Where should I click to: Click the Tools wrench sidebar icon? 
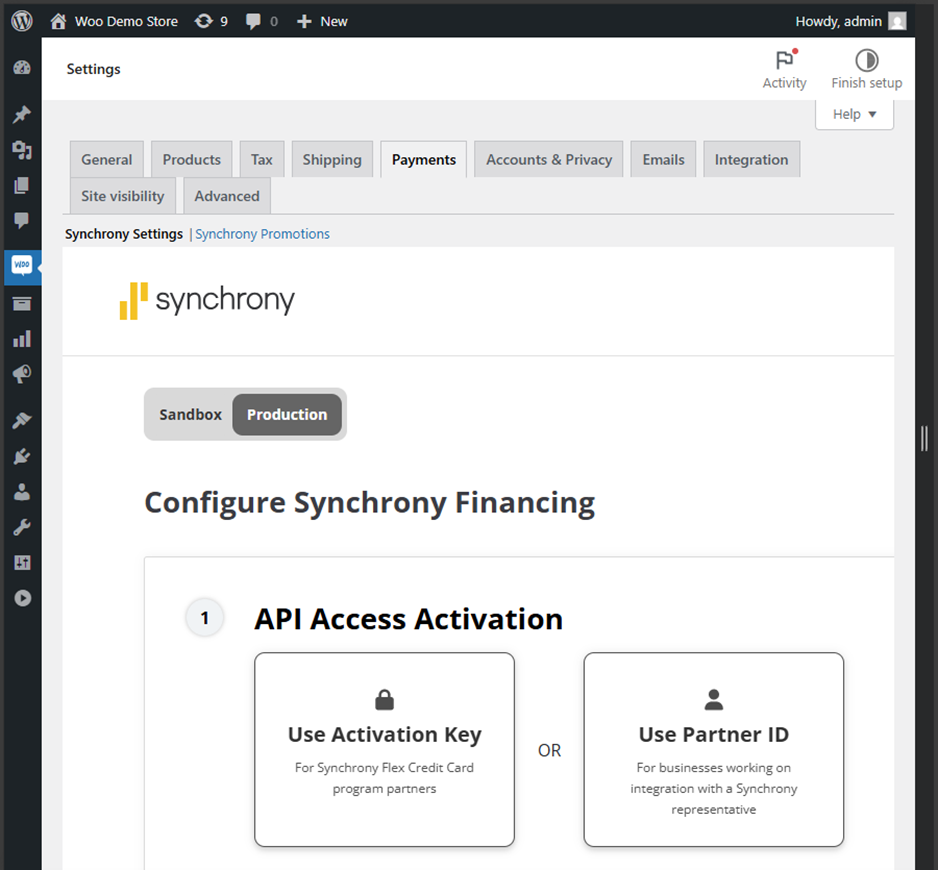tap(21, 527)
